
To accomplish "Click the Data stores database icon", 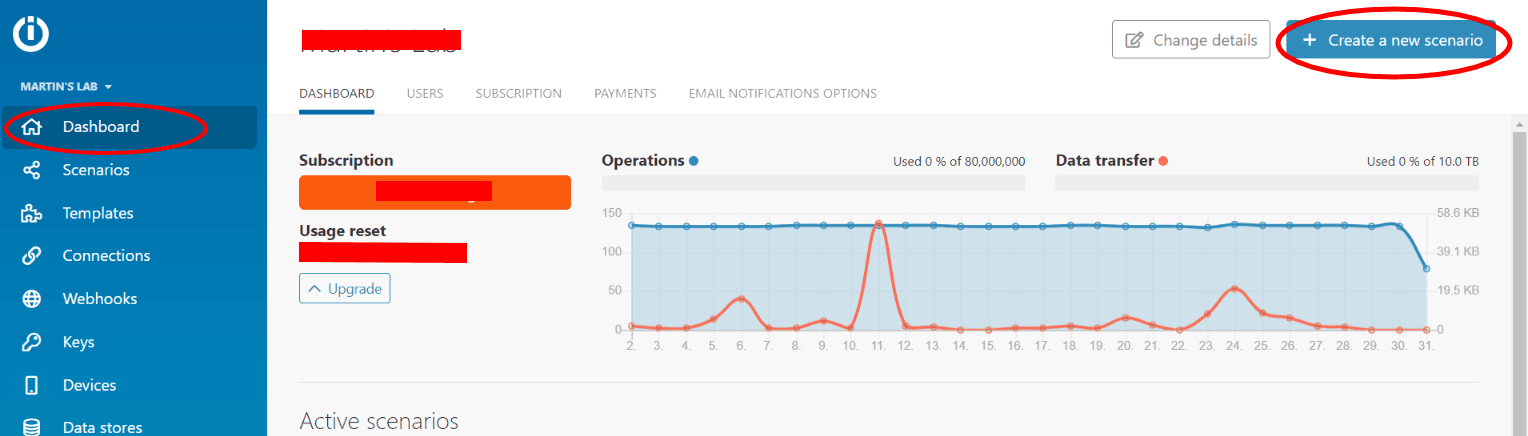I will tap(32, 427).
